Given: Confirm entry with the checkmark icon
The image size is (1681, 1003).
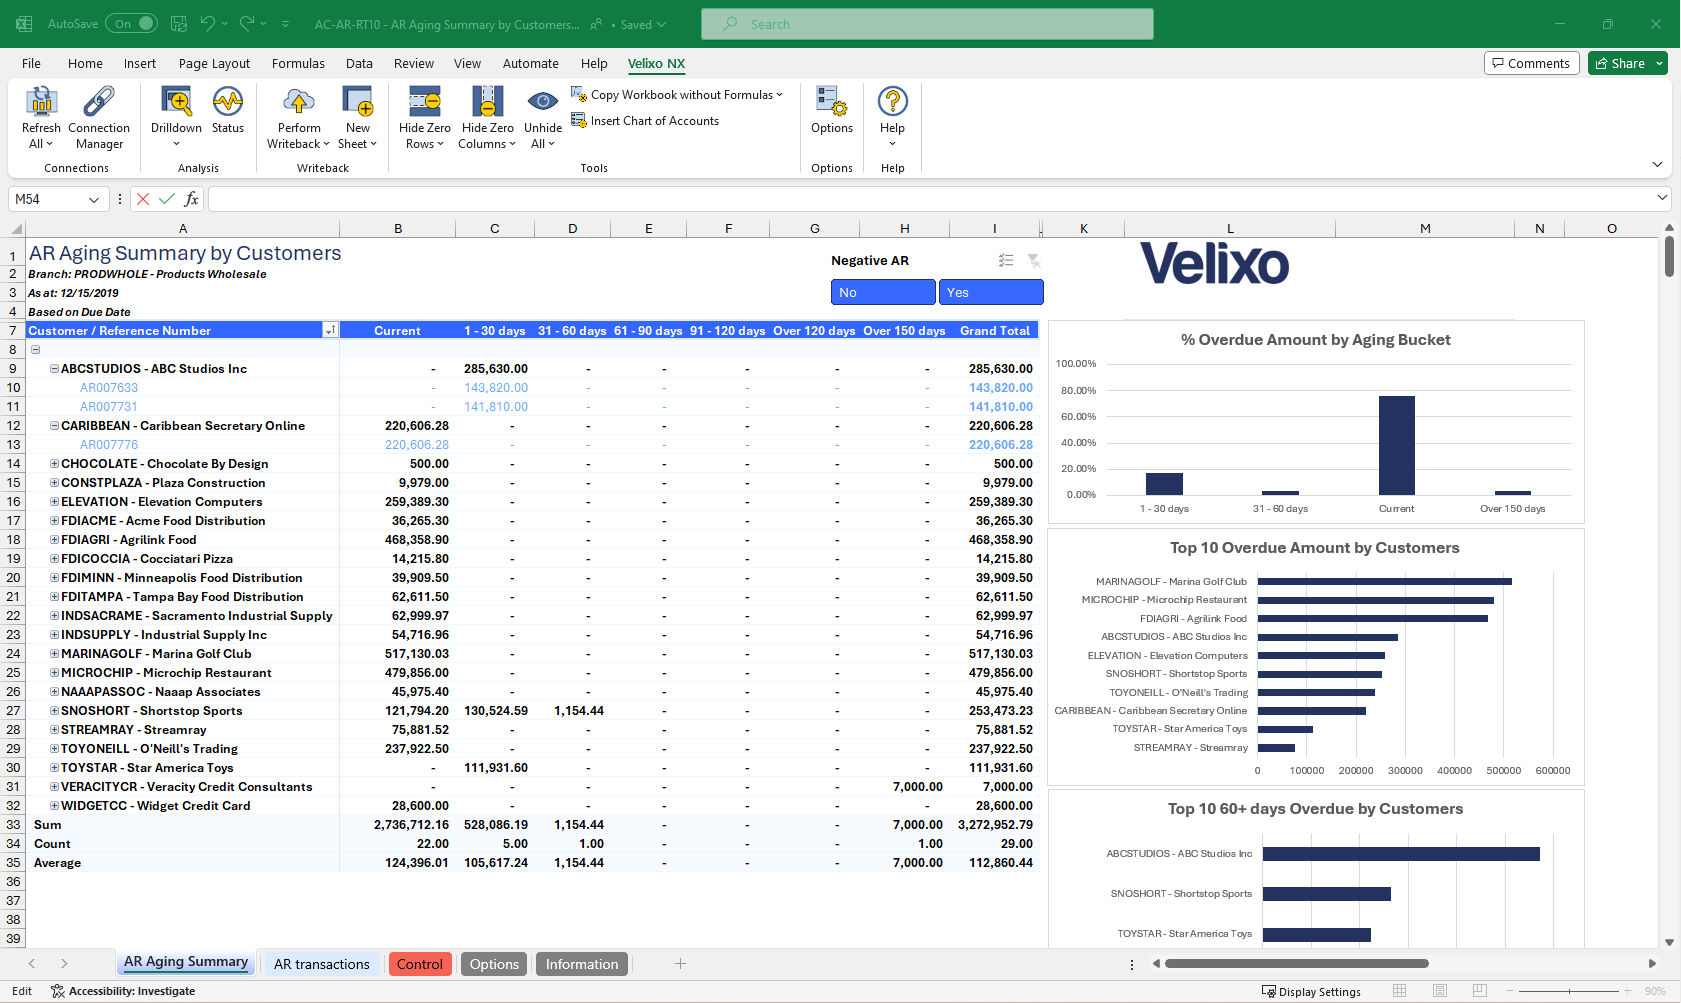Looking at the screenshot, I should tap(167, 199).
